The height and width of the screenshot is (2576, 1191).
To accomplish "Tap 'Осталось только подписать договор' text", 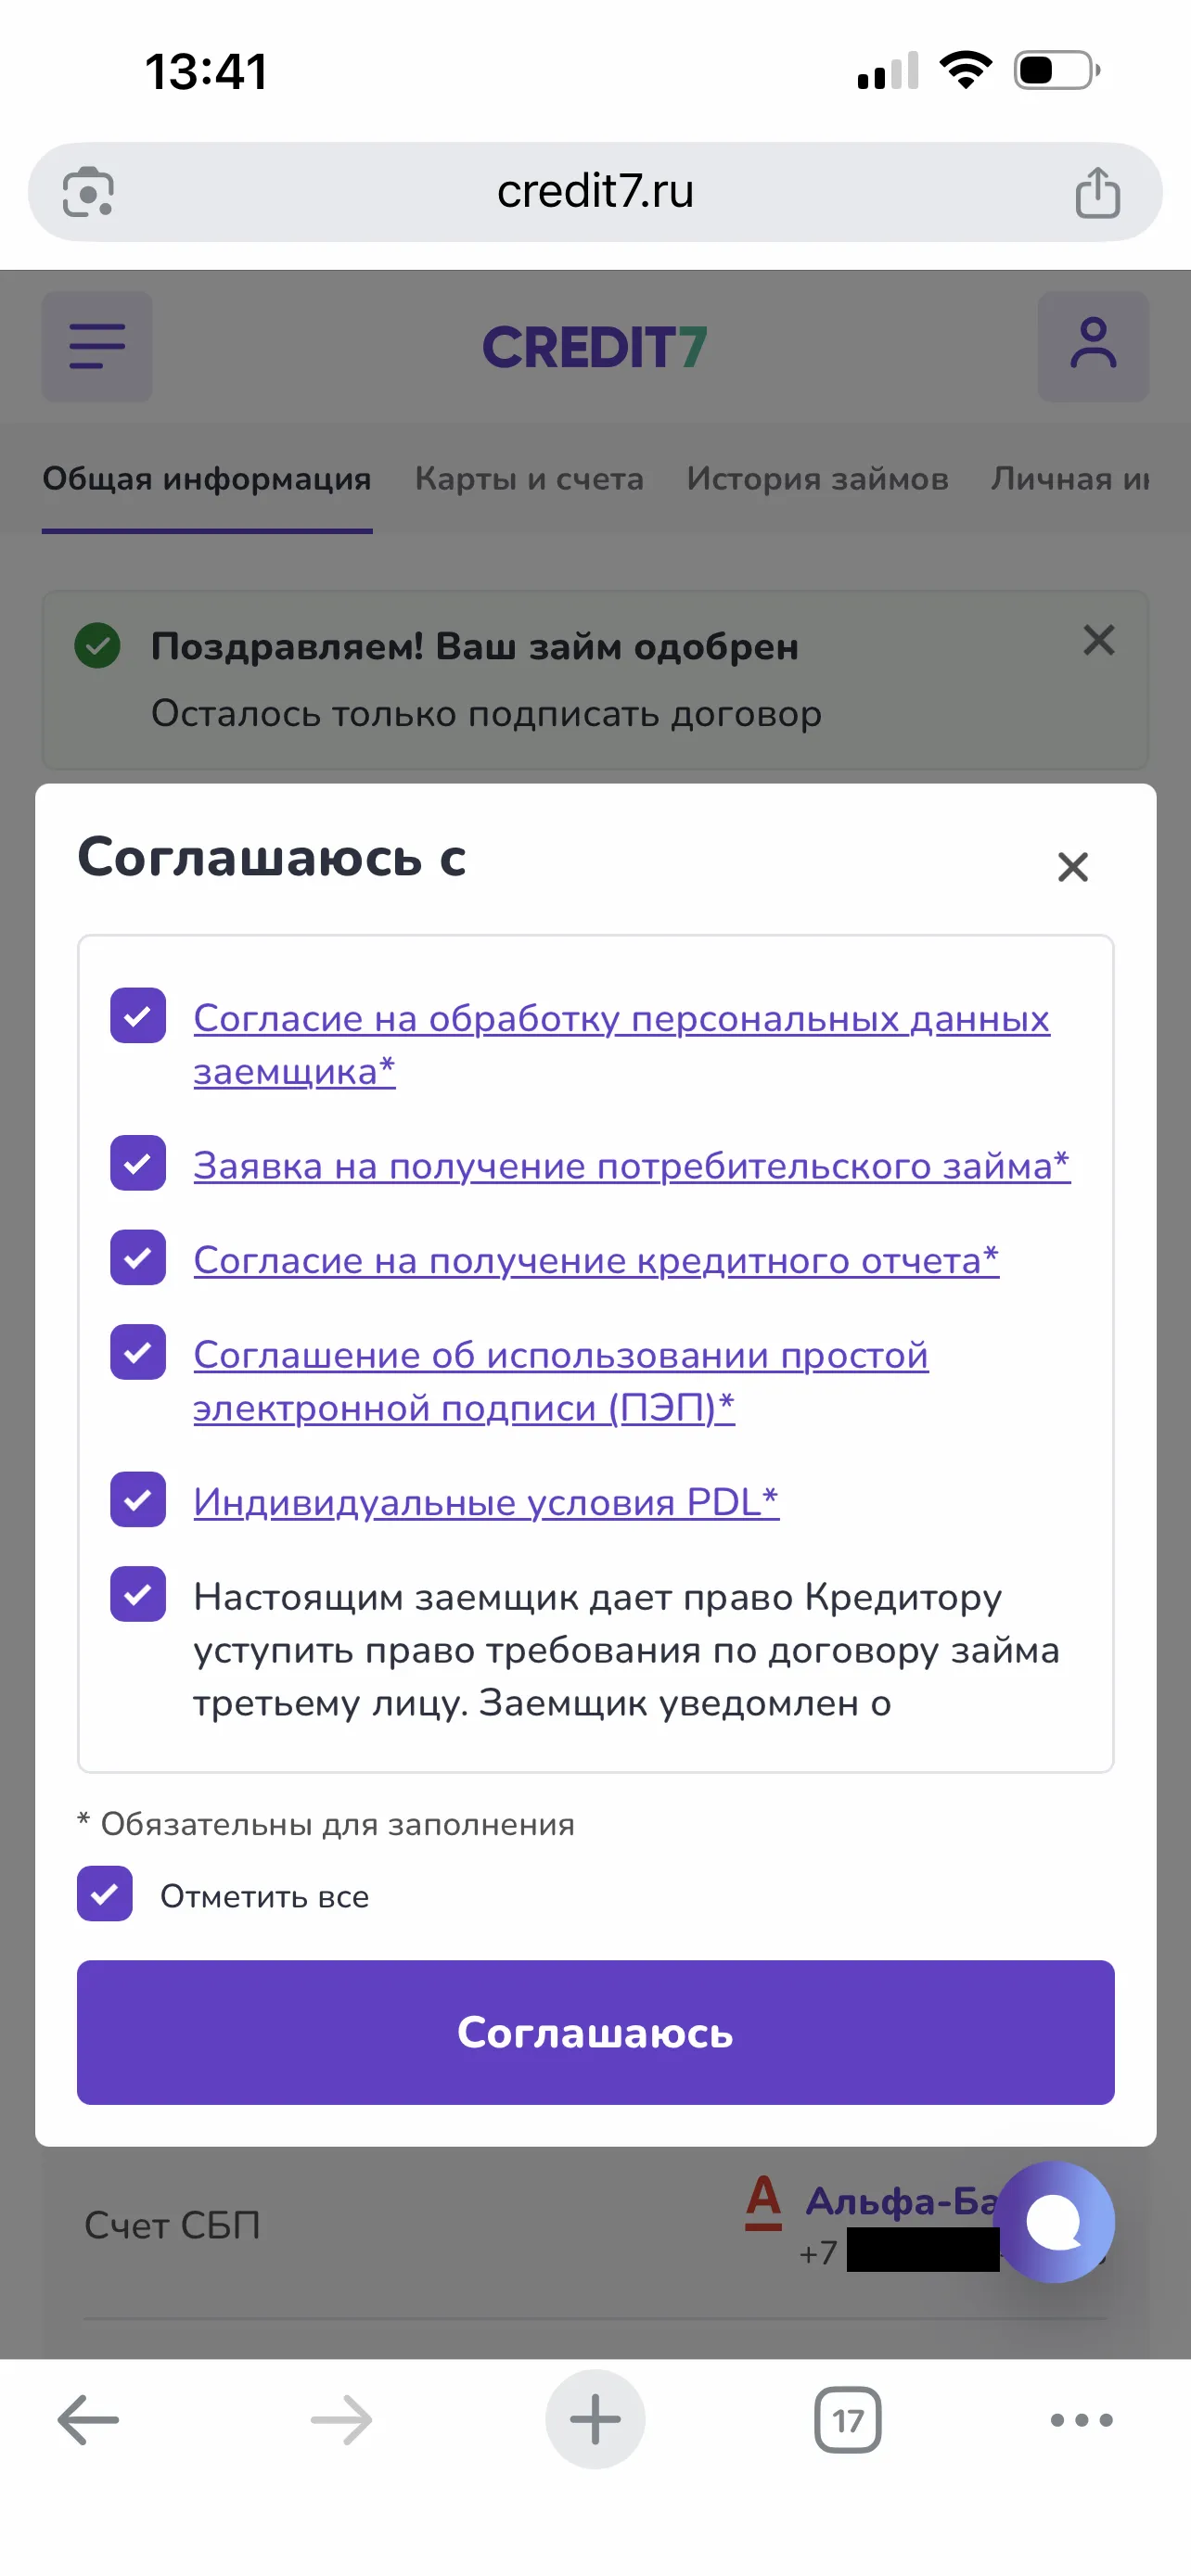I will coord(486,714).
